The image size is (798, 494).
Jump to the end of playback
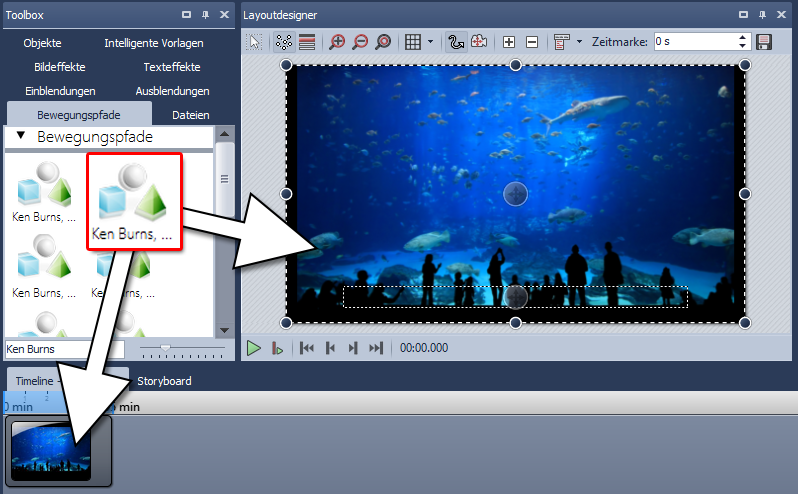[x=376, y=348]
